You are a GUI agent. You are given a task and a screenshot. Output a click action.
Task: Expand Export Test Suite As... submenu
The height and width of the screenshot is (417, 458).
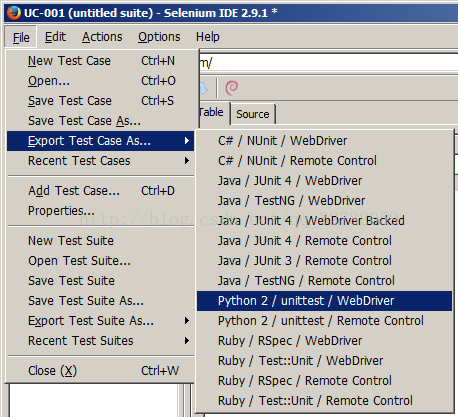click(x=100, y=321)
